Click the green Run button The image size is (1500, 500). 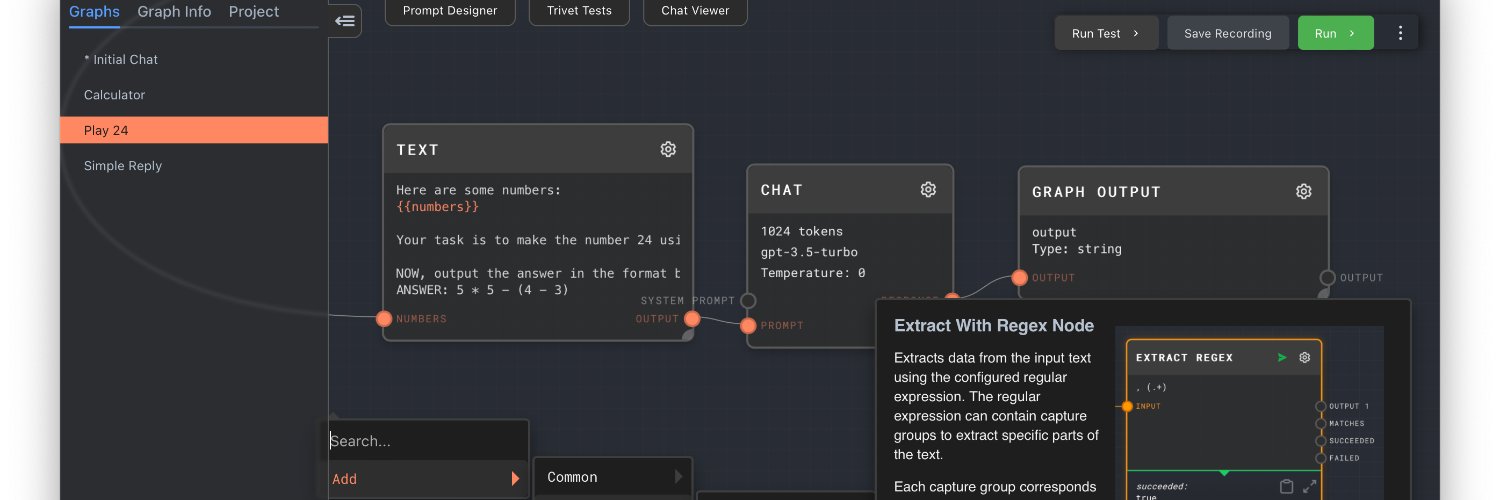1335,33
